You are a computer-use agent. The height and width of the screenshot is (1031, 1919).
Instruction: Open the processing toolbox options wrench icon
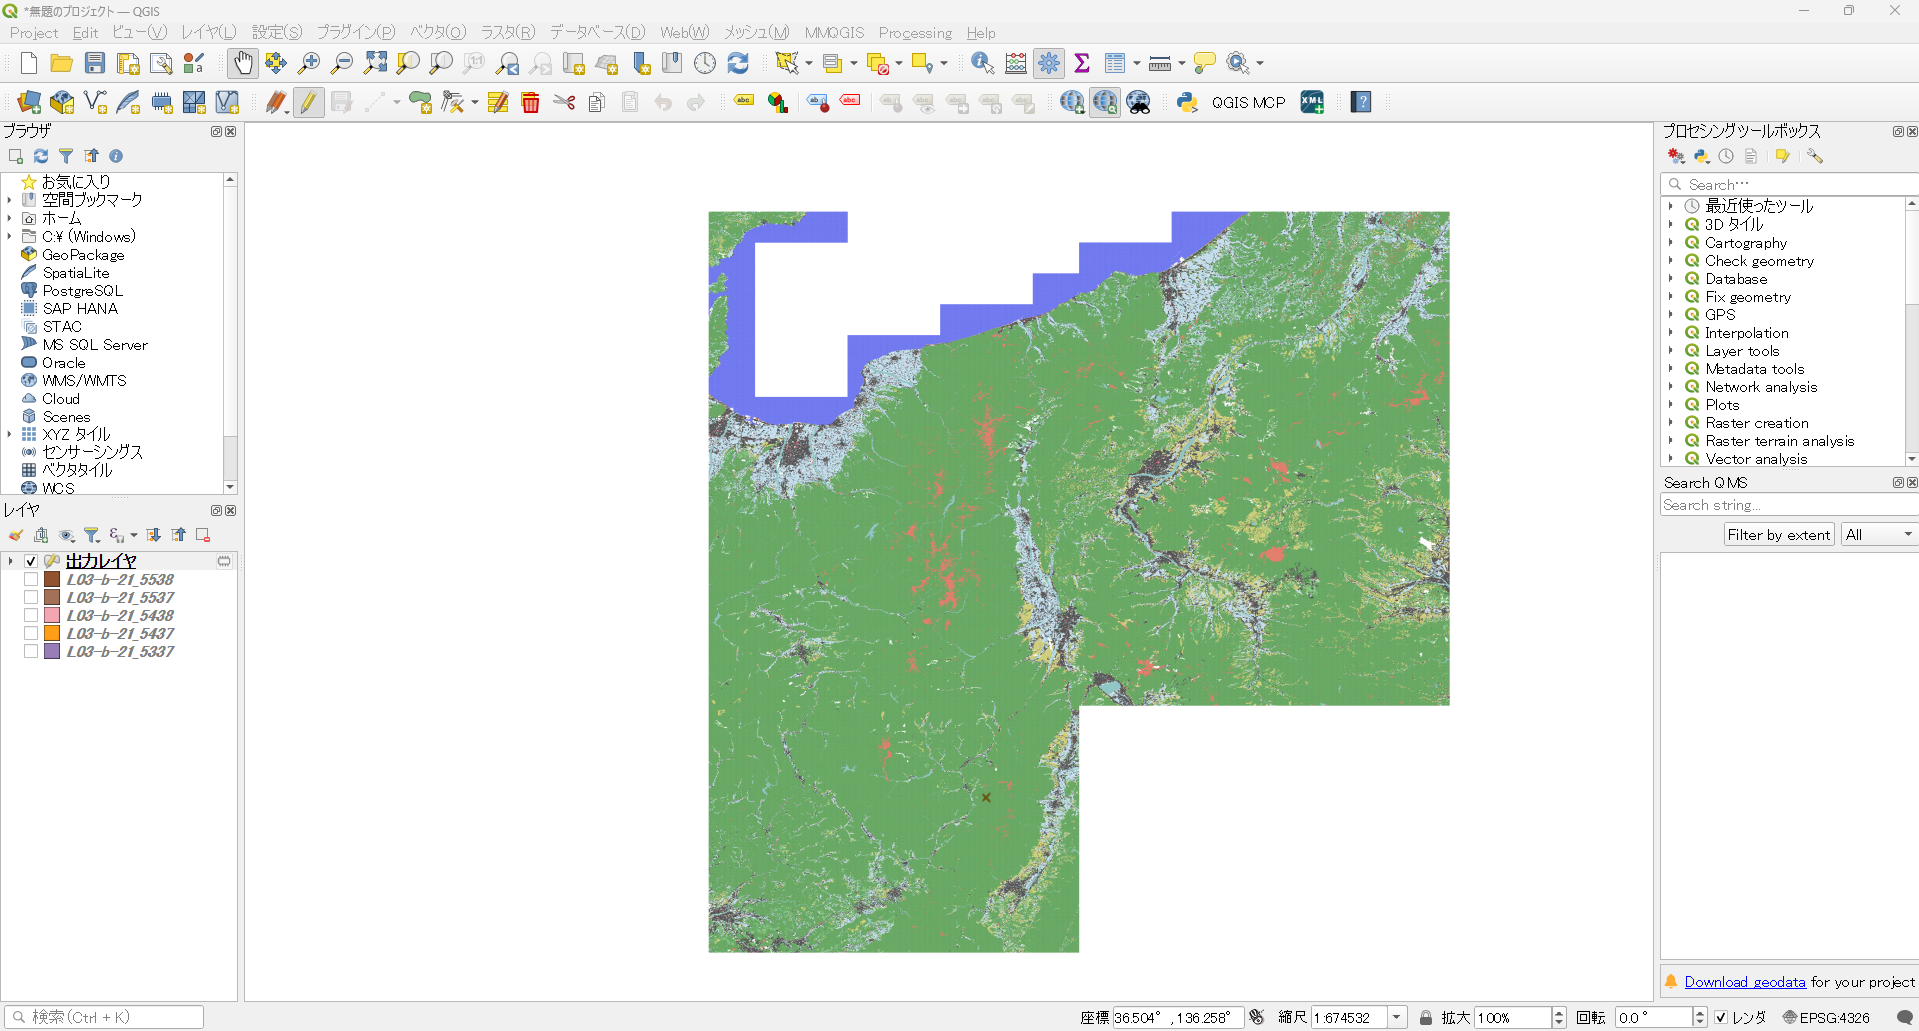coord(1815,156)
